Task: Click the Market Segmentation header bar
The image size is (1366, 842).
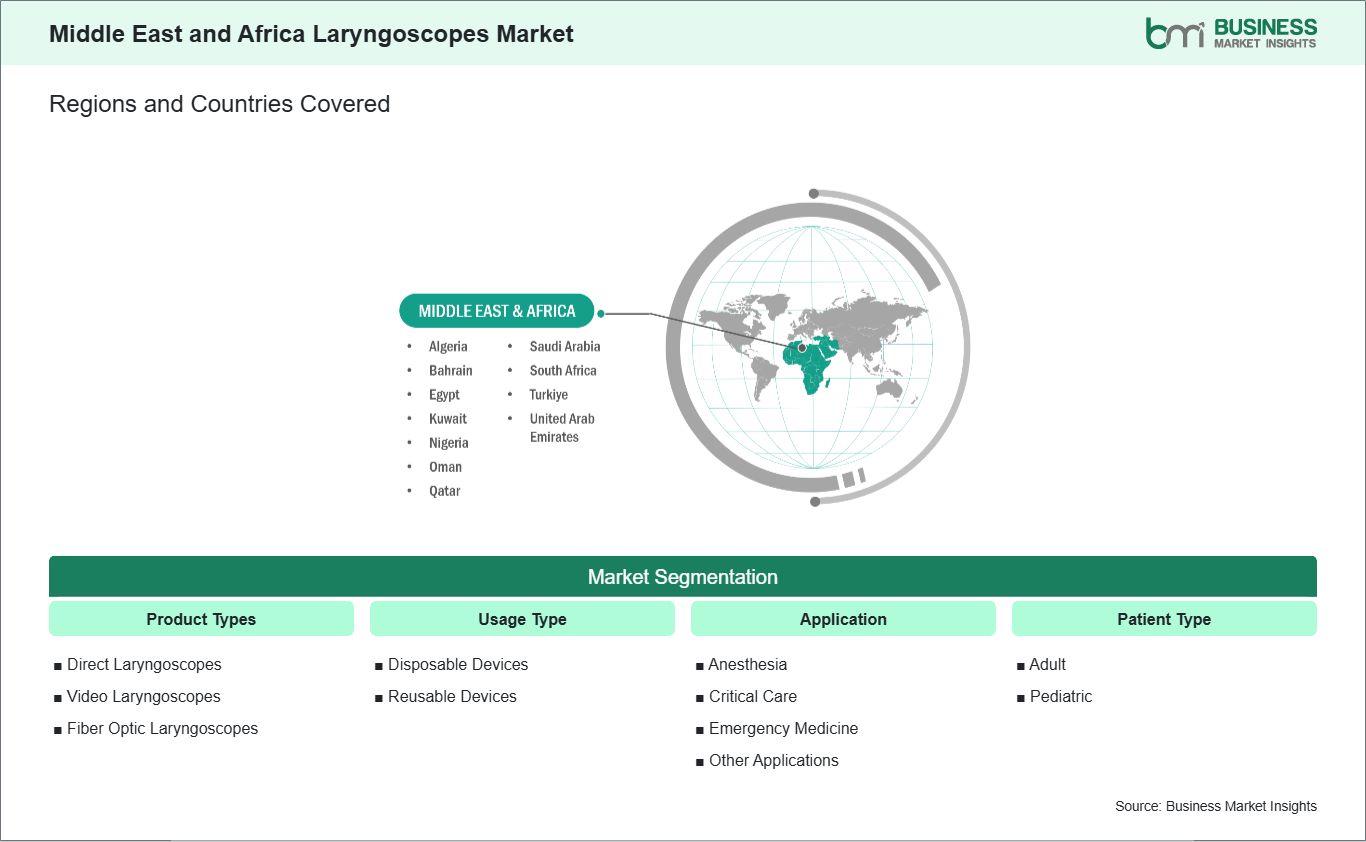Action: [683, 577]
